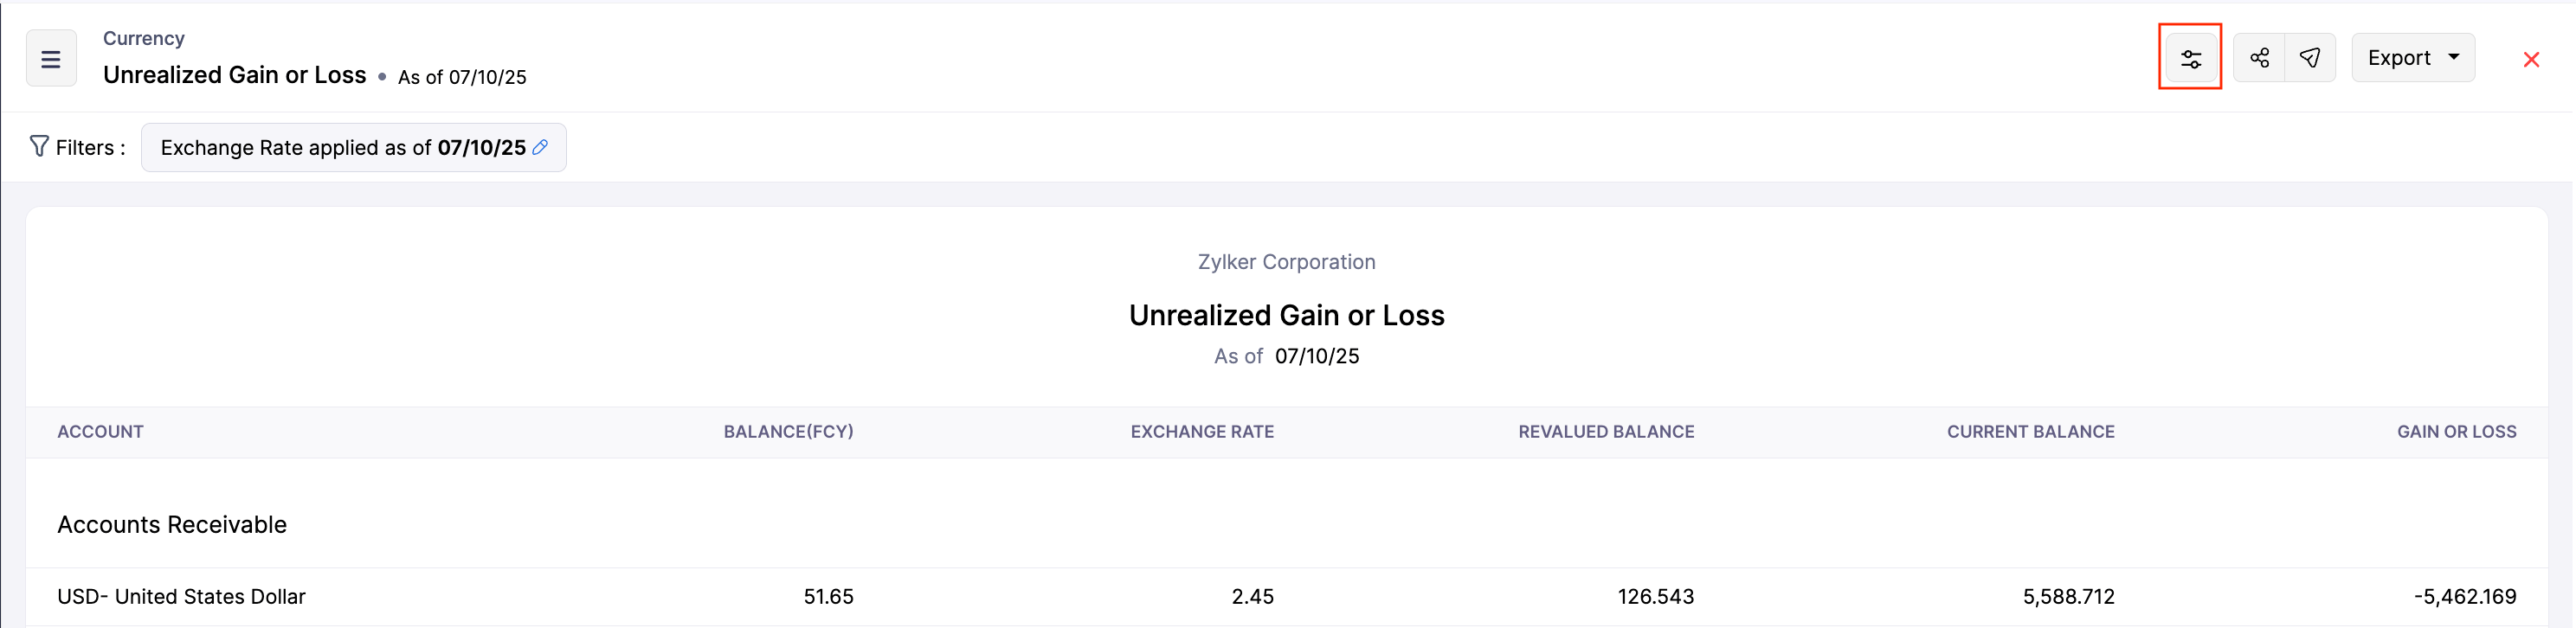
Task: Click the Export dropdown arrow
Action: (2454, 58)
